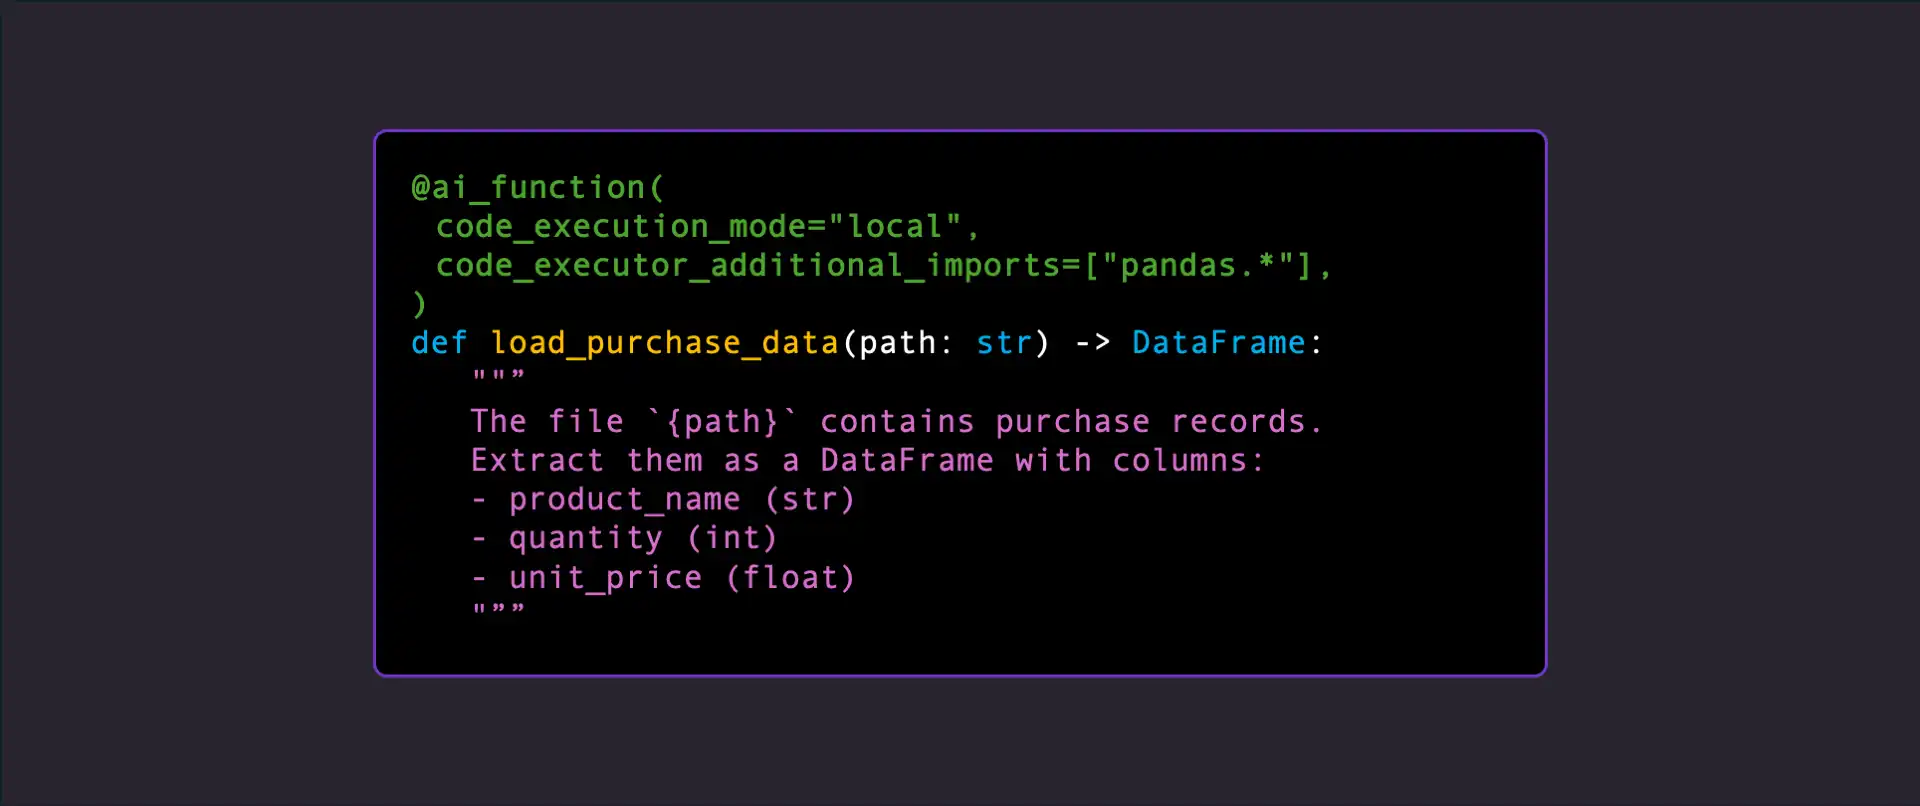Click the closing docstring triple quotes
1920x806 pixels.
498,610
